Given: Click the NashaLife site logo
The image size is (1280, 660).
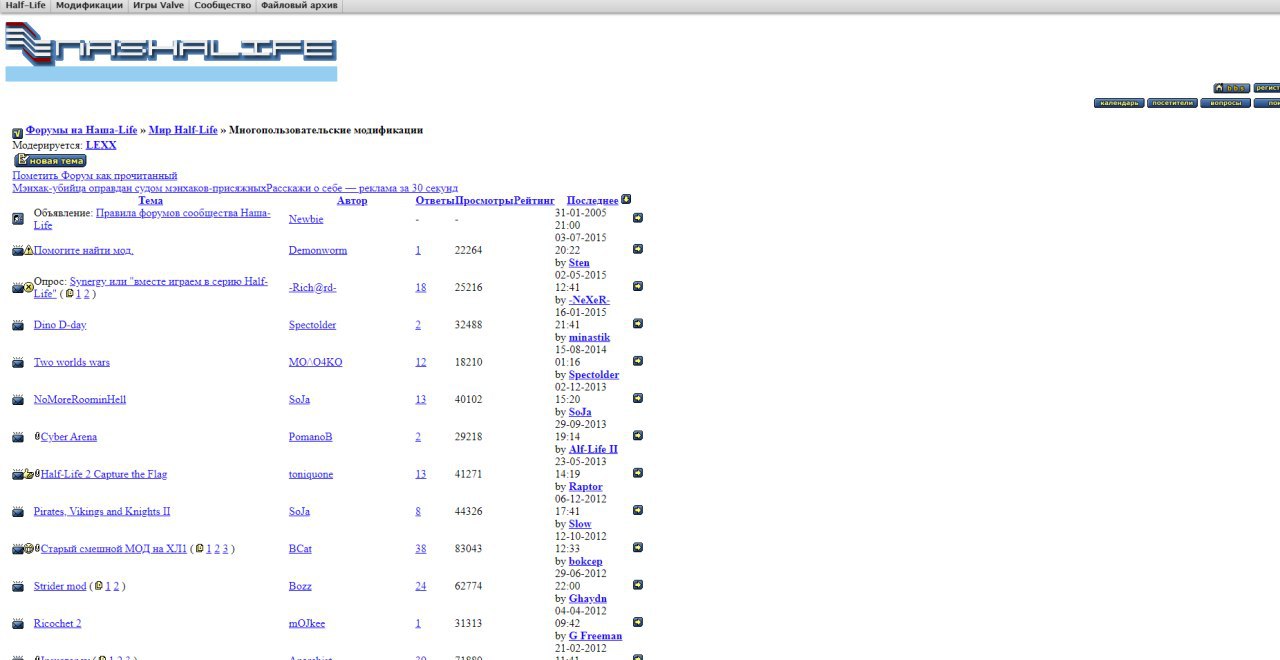Looking at the screenshot, I should coord(171,51).
